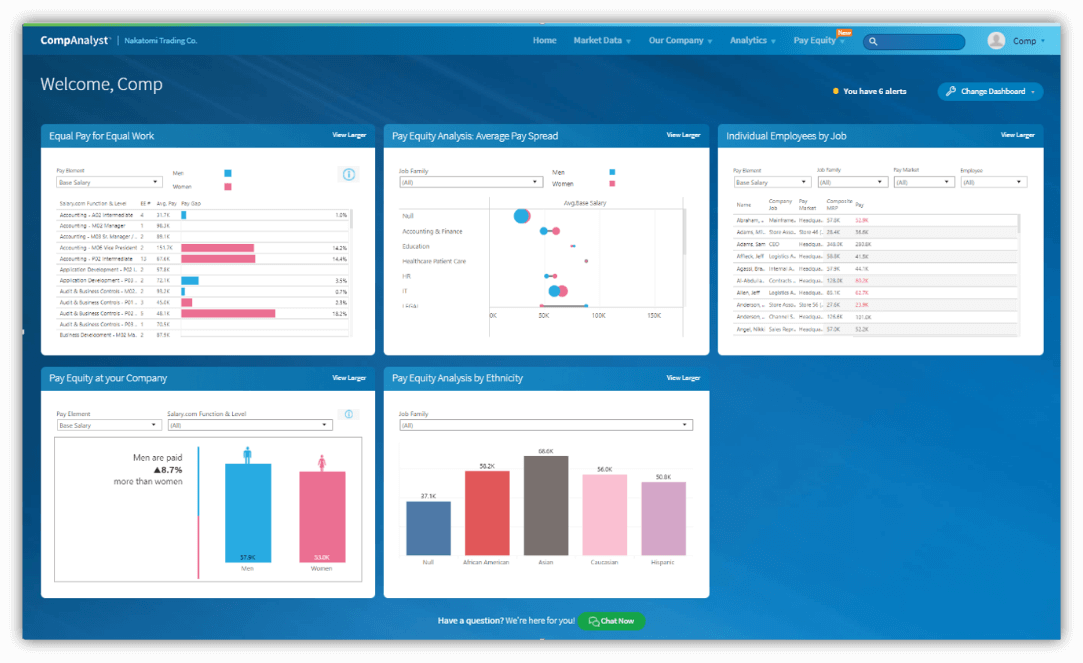The image size is (1083, 663).
Task: Click the yellow alert dot icon
Action: (836, 91)
